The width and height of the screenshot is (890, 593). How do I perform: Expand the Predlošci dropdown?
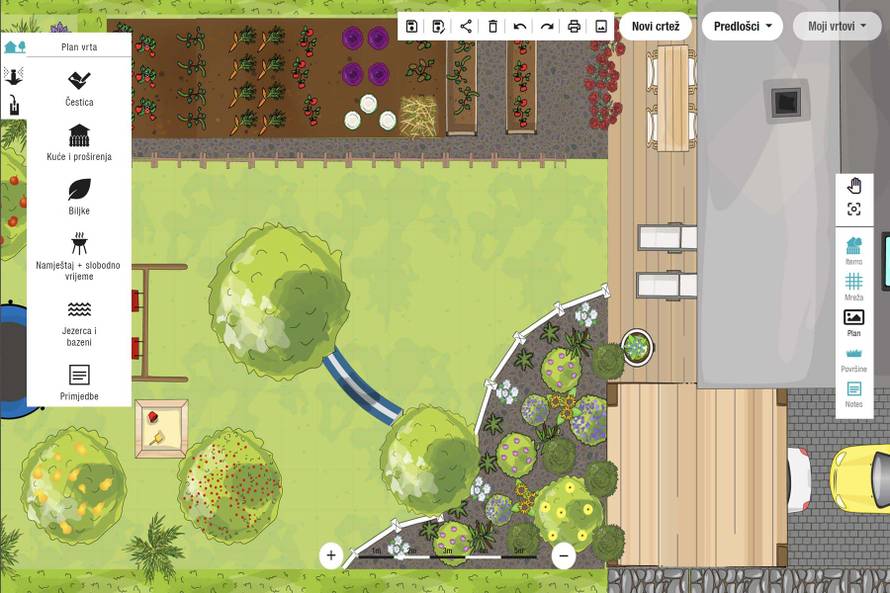(742, 26)
